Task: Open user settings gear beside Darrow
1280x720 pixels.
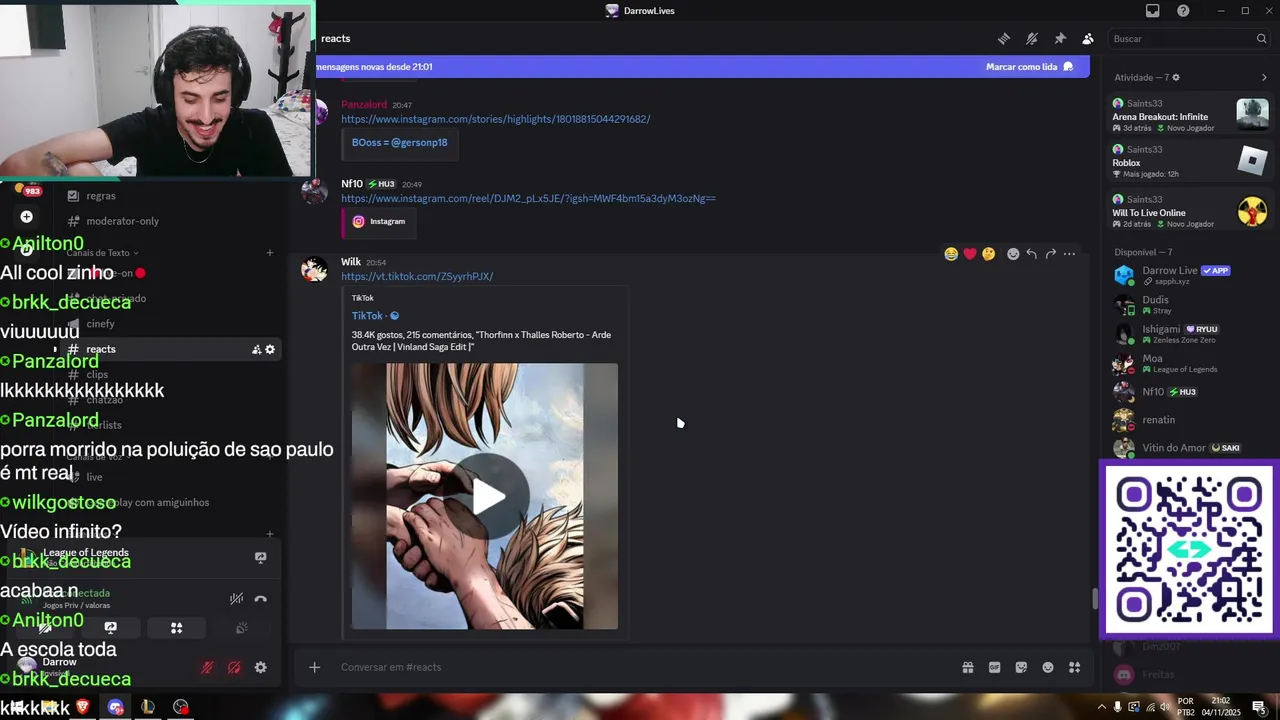Action: pyautogui.click(x=261, y=667)
